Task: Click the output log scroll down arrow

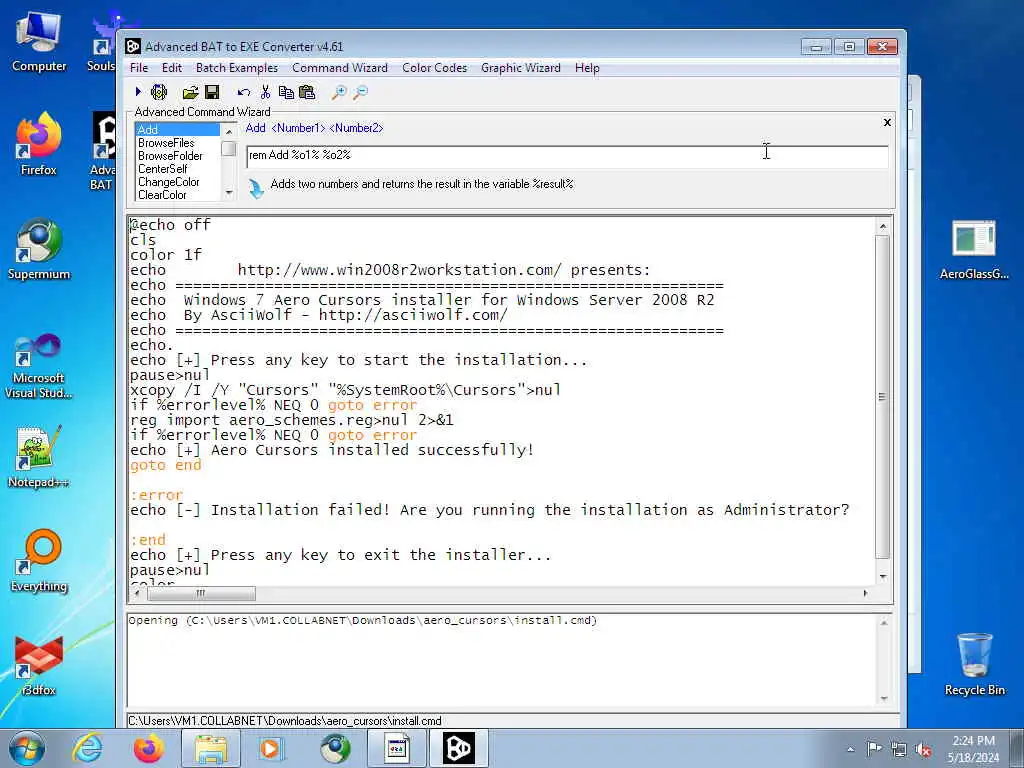Action: pos(884,699)
